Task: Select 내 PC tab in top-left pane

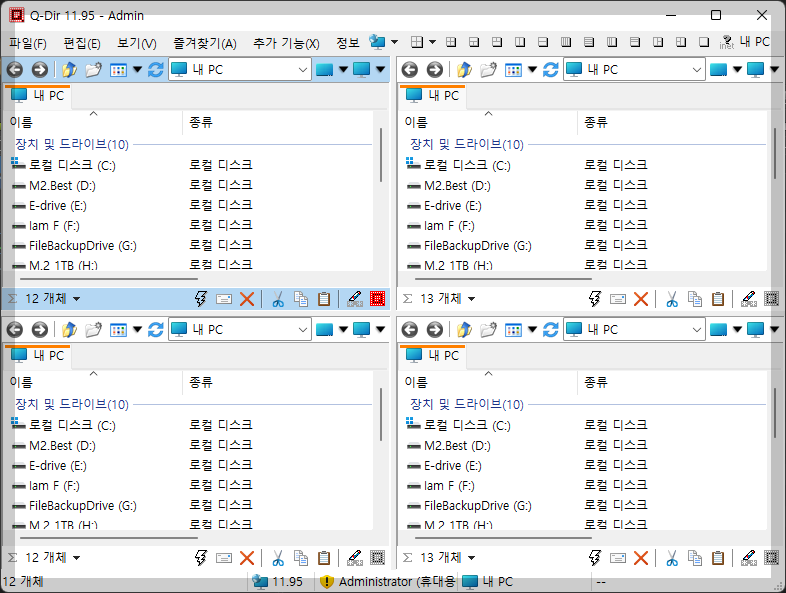Action: (x=38, y=96)
